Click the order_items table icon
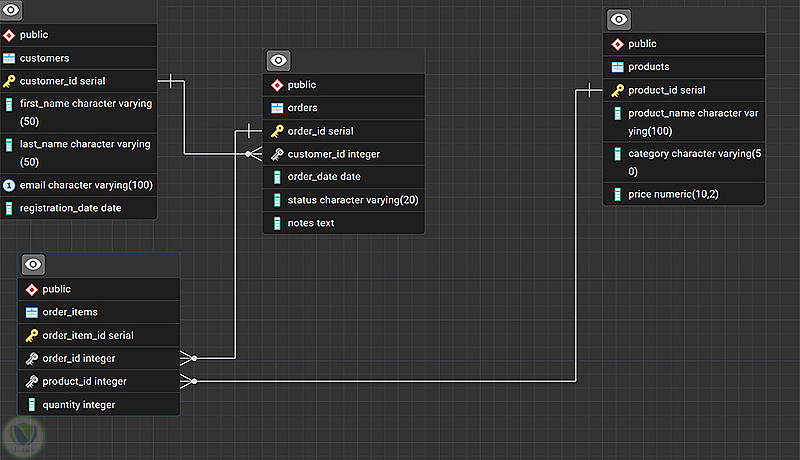 tap(32, 312)
